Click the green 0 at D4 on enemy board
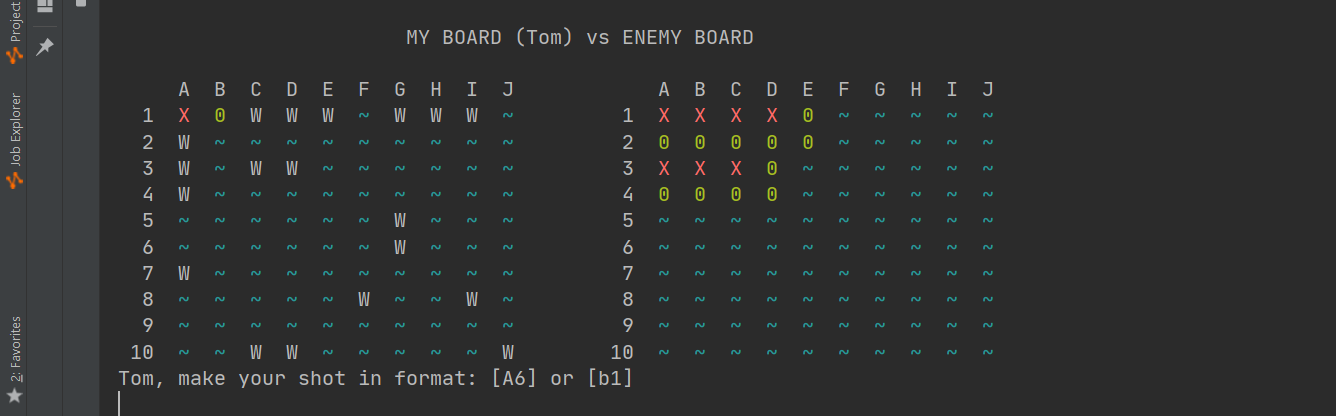Viewport: 1336px width, 416px height. [772, 194]
